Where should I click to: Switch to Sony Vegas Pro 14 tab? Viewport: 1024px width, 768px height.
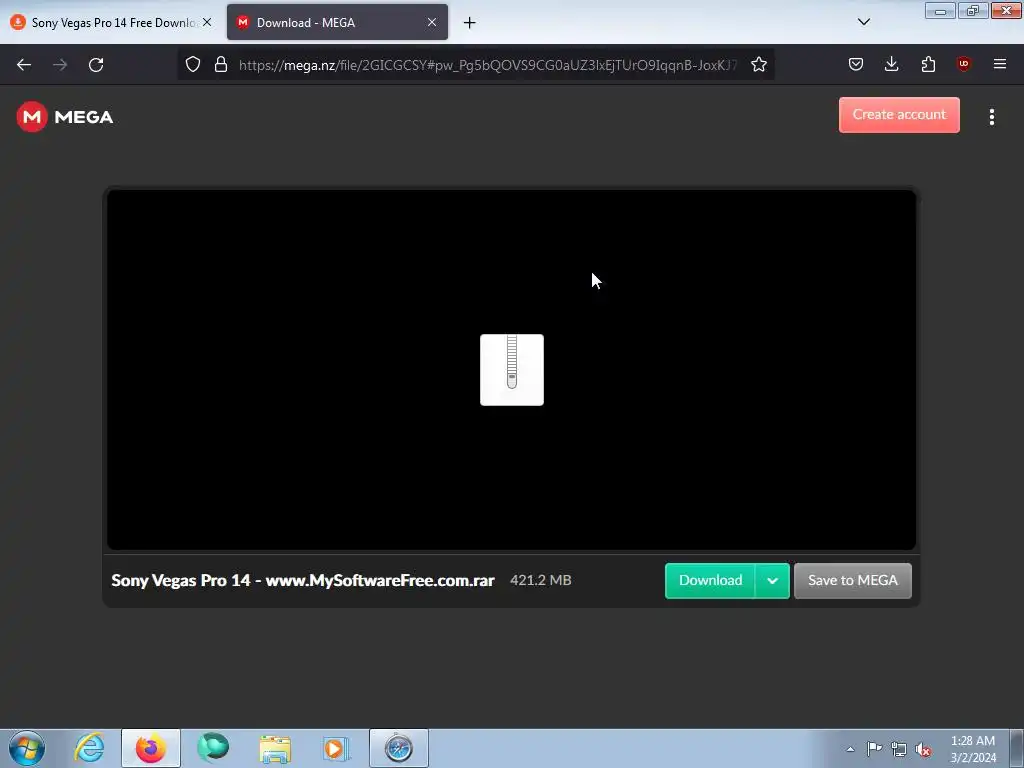point(111,23)
